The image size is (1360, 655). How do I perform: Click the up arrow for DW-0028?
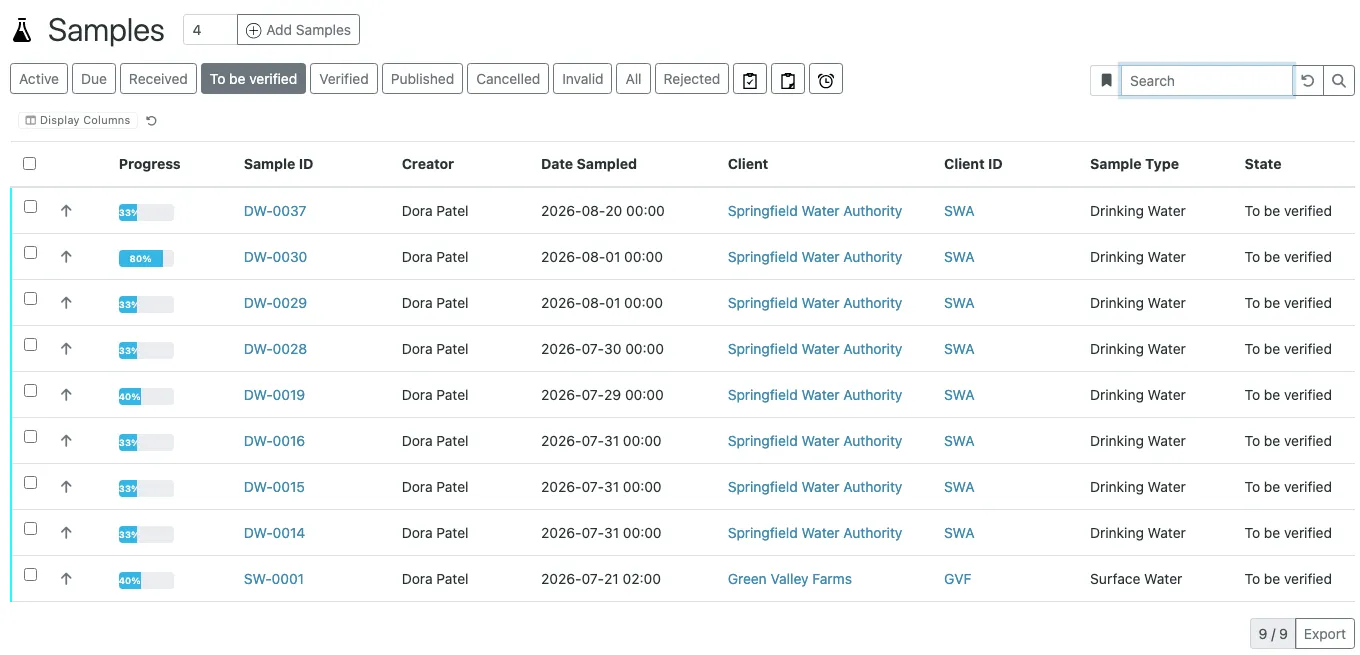click(x=66, y=349)
